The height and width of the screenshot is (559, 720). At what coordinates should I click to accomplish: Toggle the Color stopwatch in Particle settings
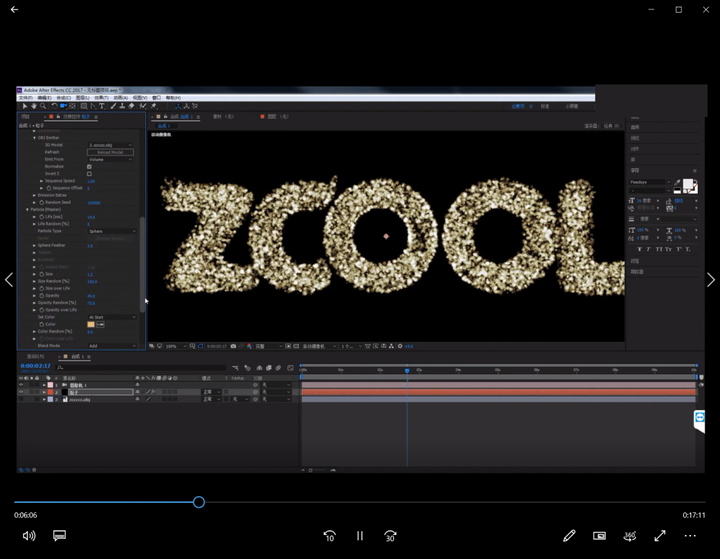42,324
